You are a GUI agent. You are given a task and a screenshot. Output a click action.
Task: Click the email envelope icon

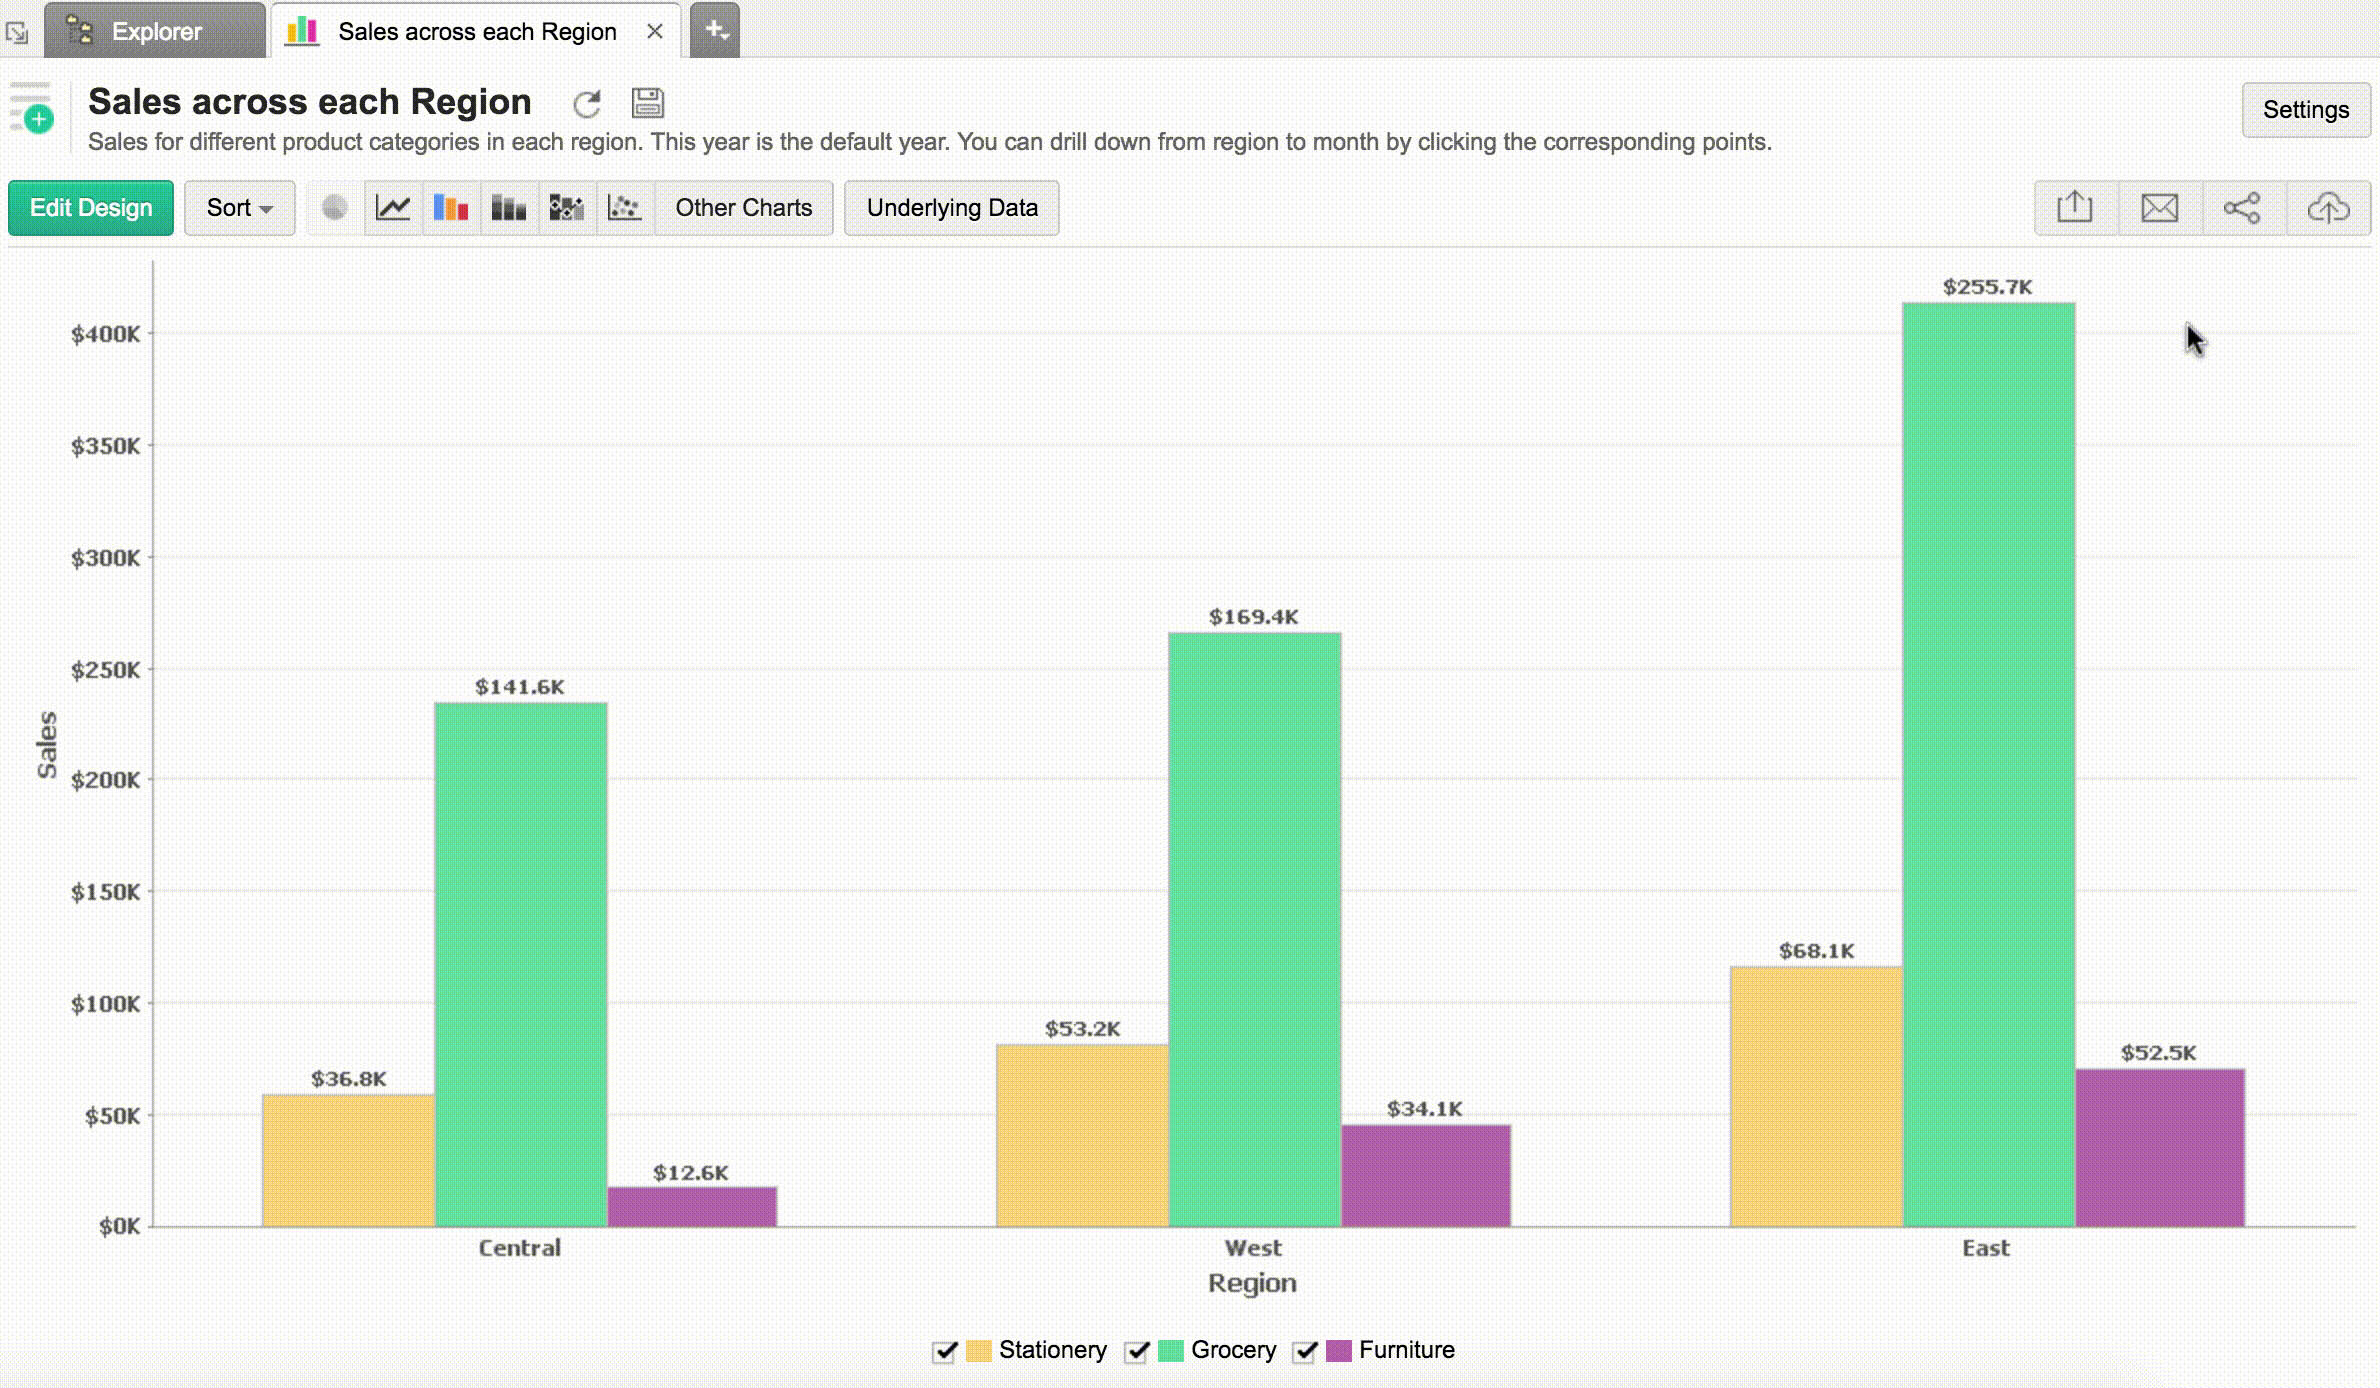(x=2159, y=208)
